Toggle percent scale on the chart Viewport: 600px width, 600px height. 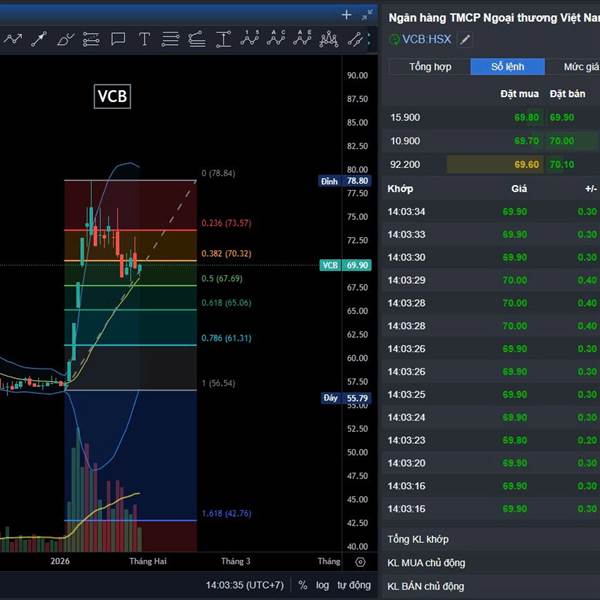303,585
